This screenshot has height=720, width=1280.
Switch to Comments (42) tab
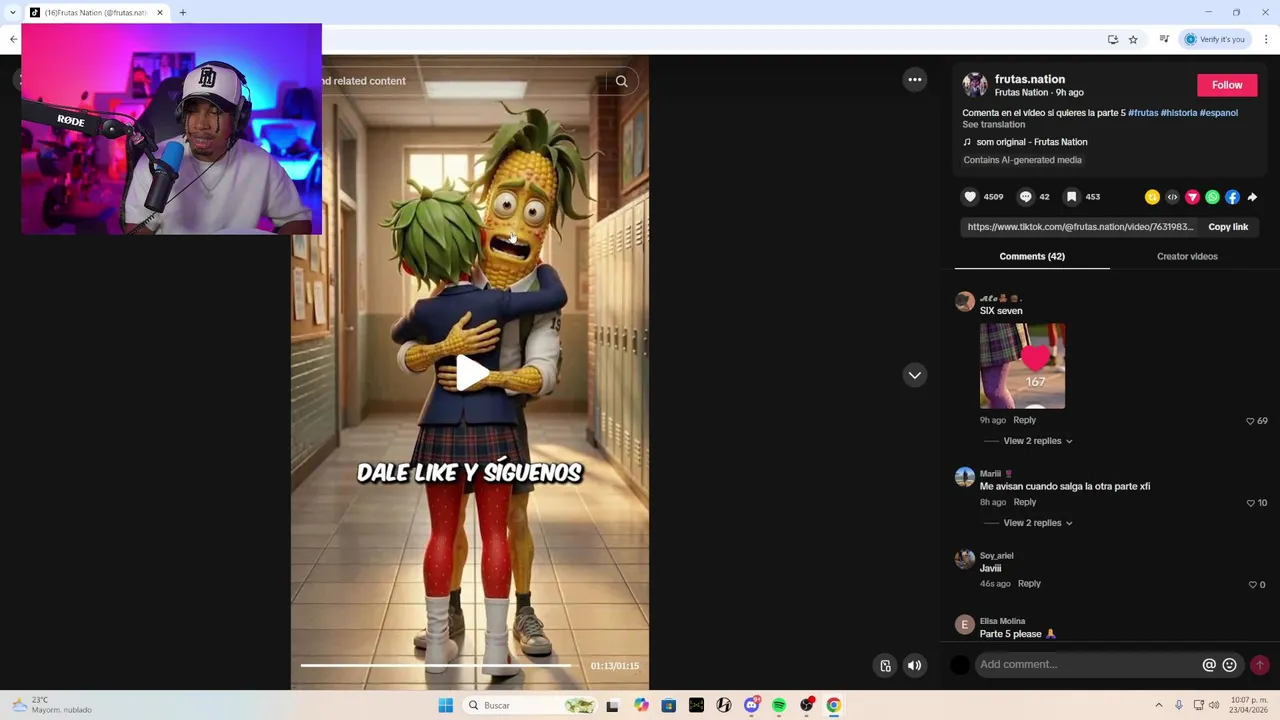(1032, 257)
